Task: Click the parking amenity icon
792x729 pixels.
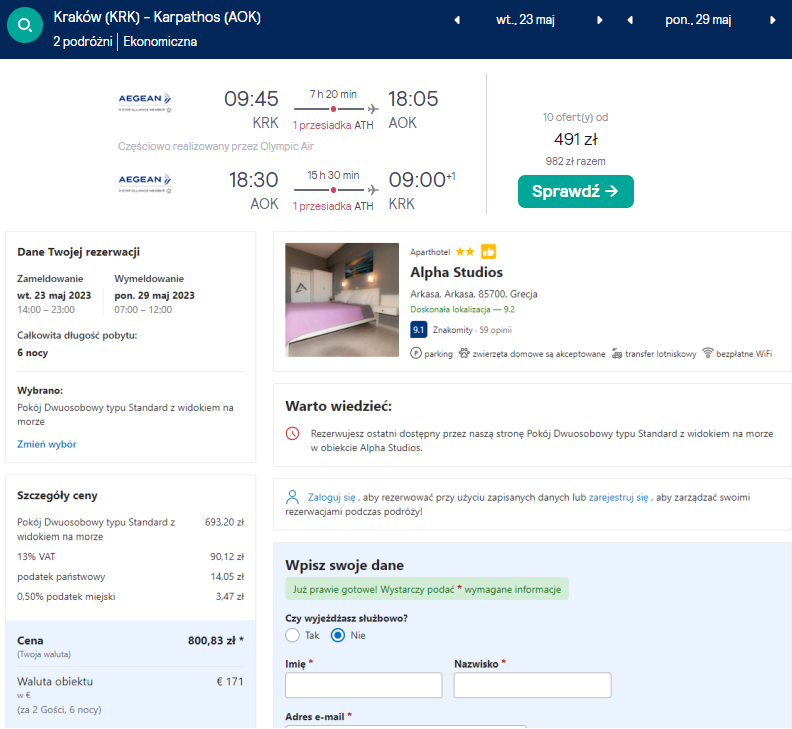Action: click(416, 354)
